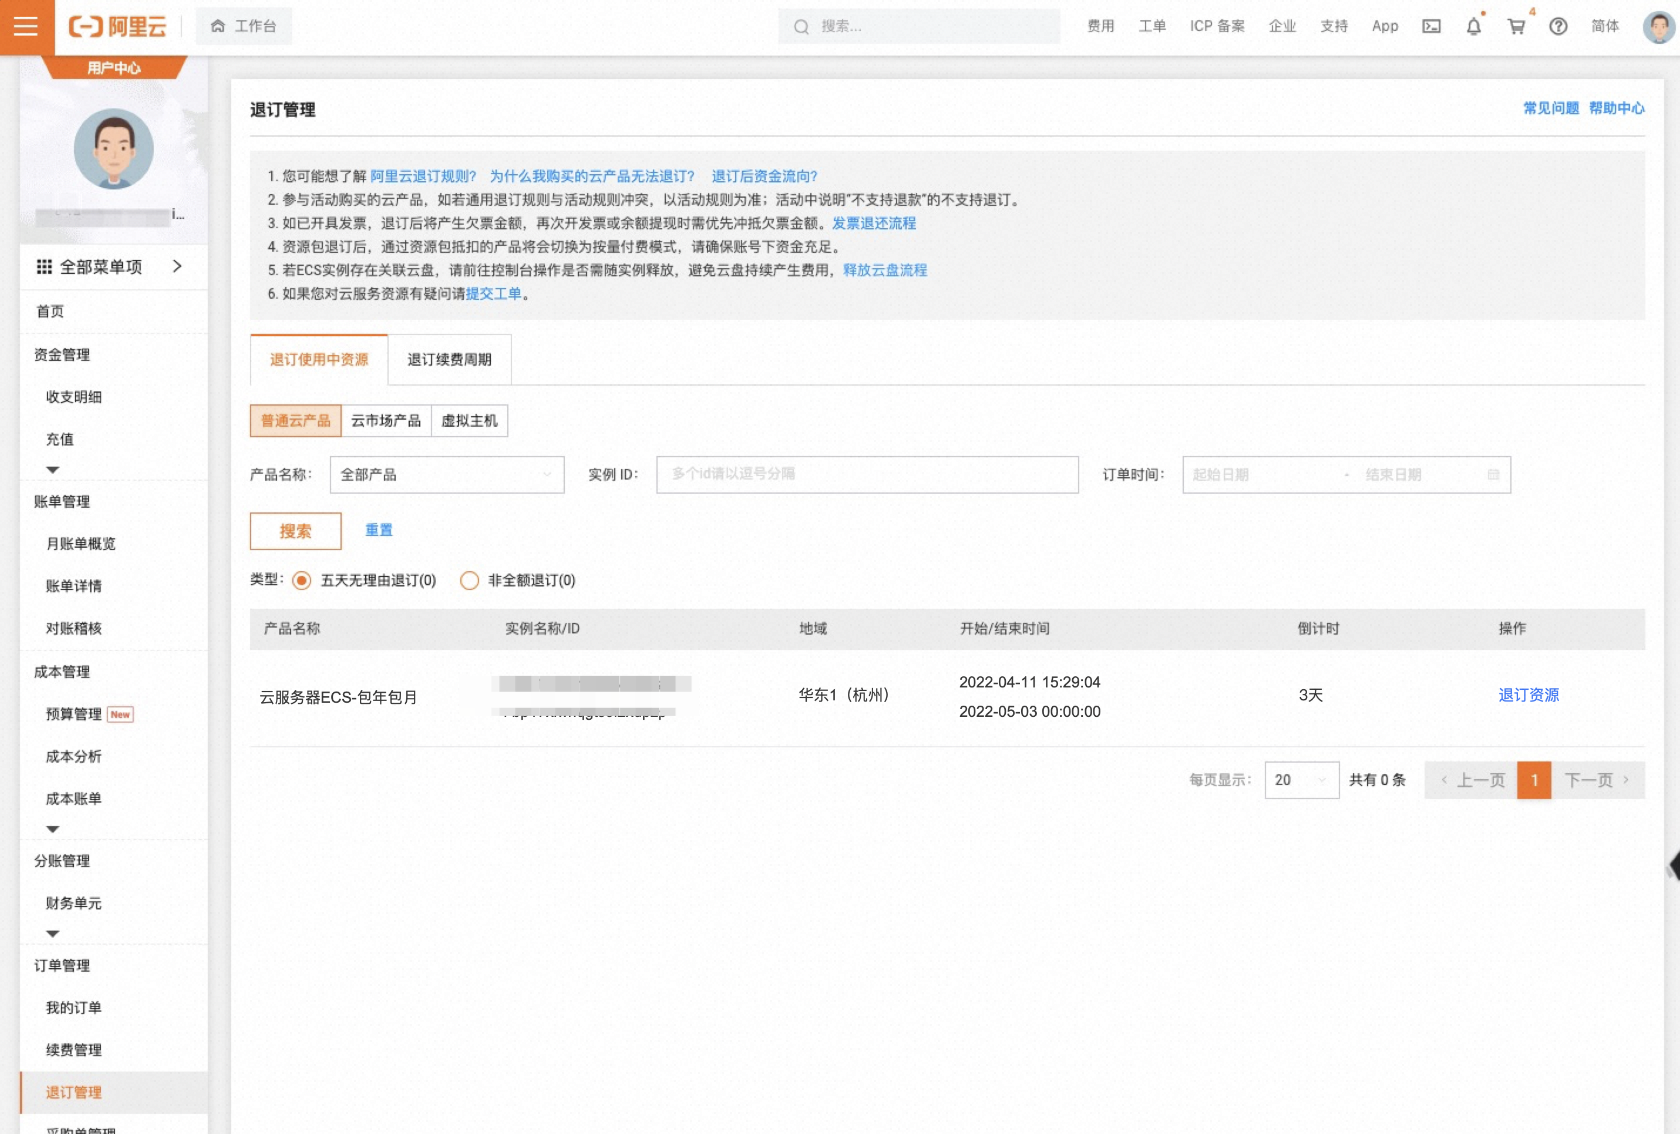Image resolution: width=1680 pixels, height=1134 pixels.
Task: Select the 五天无理由退订 radio button
Action: coord(301,581)
